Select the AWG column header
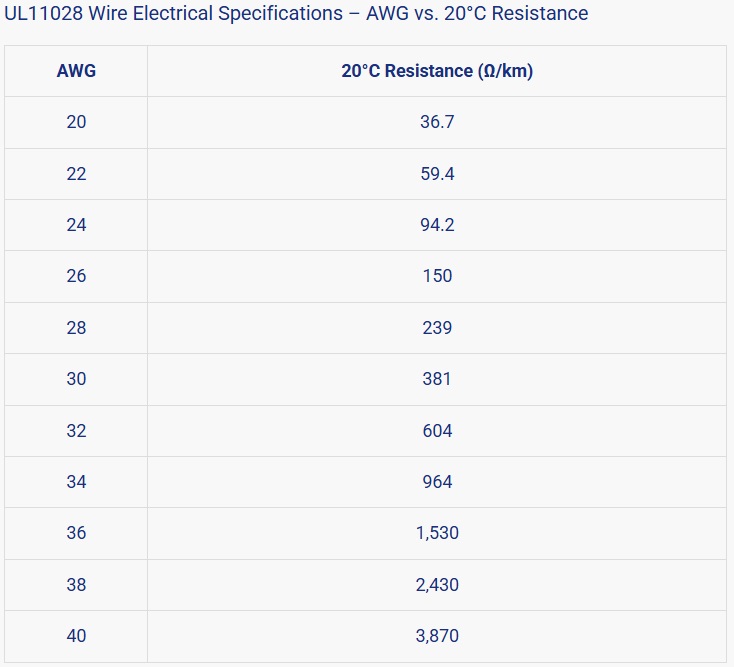Image resolution: width=734 pixels, height=667 pixels. pyautogui.click(x=76, y=71)
